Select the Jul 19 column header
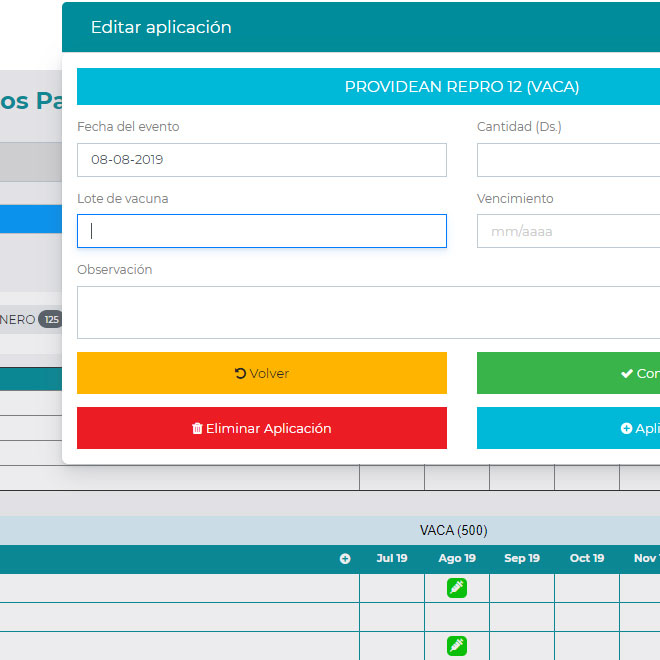Viewport: 660px width, 660px height. (x=392, y=559)
